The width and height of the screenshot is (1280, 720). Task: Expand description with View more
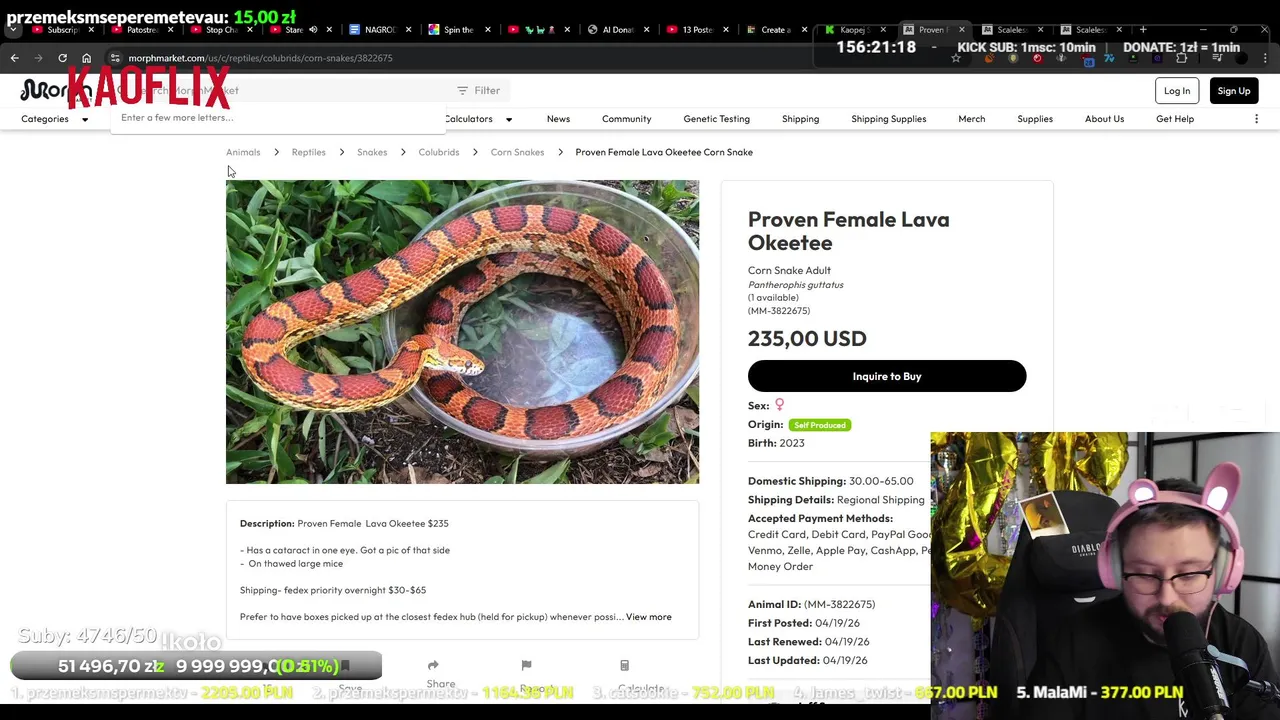[x=648, y=617]
